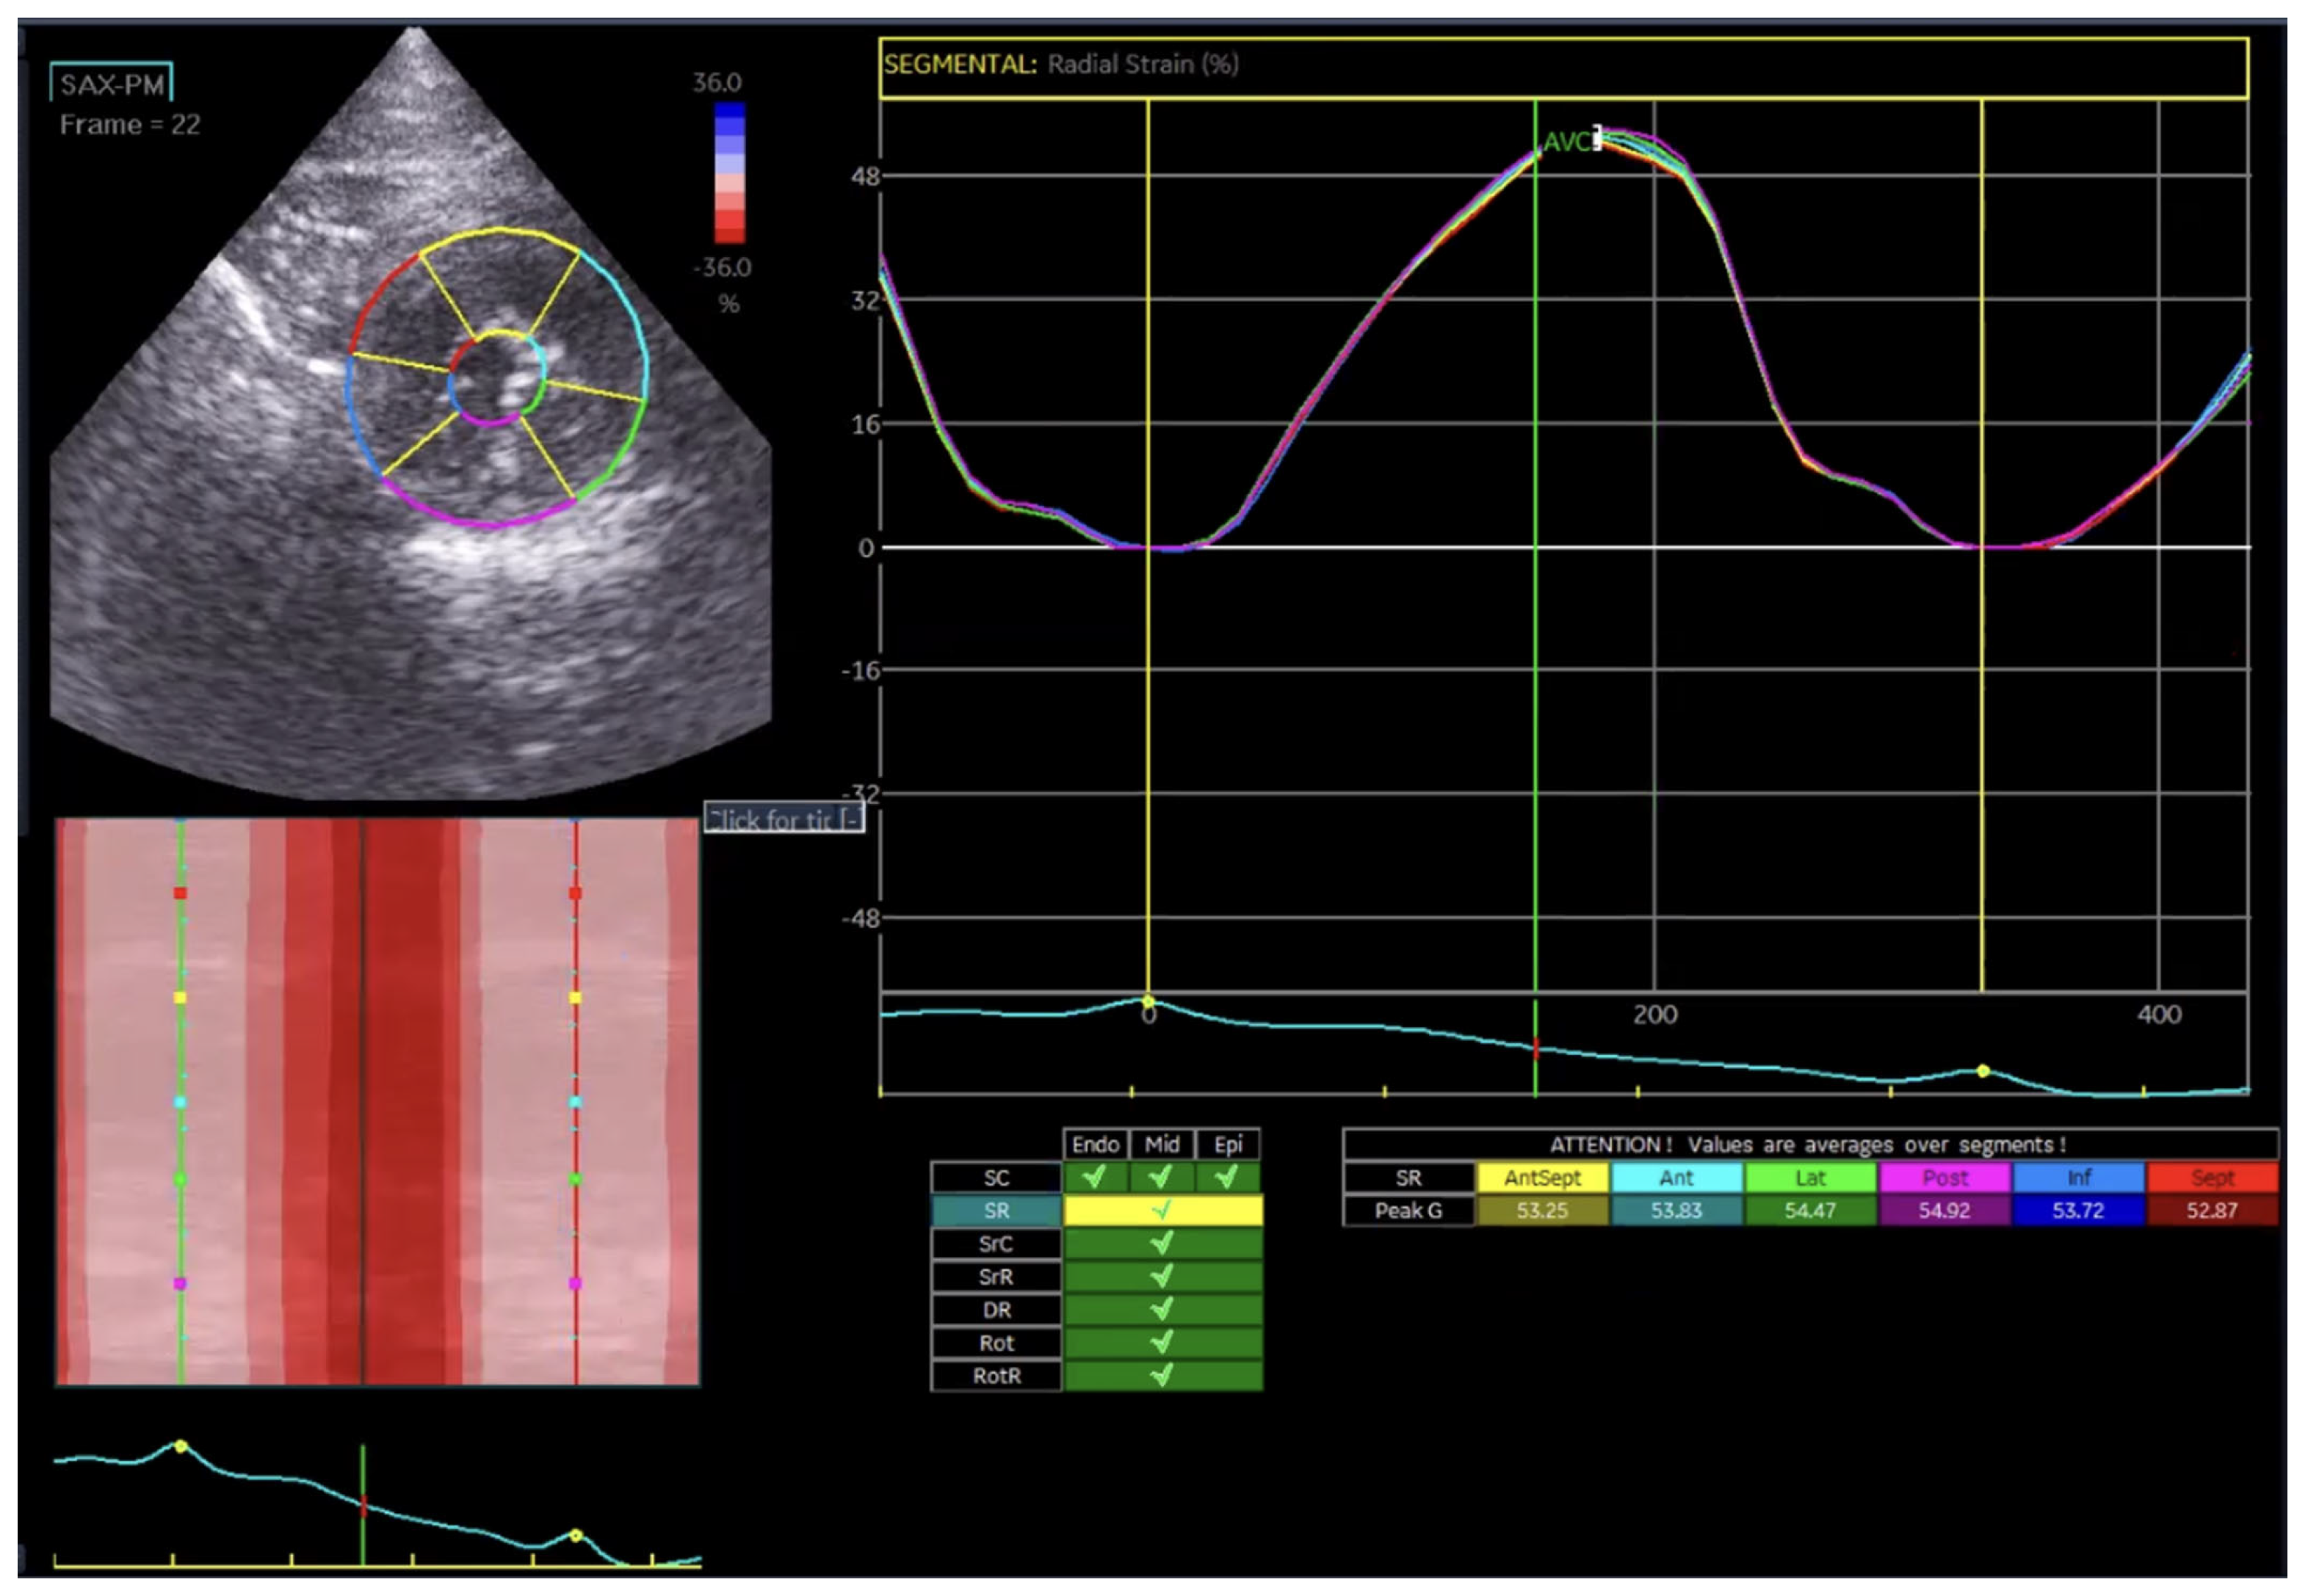Image resolution: width=2308 pixels, height=1596 pixels.
Task: Click the Peak G row label
Action: 1408,1210
